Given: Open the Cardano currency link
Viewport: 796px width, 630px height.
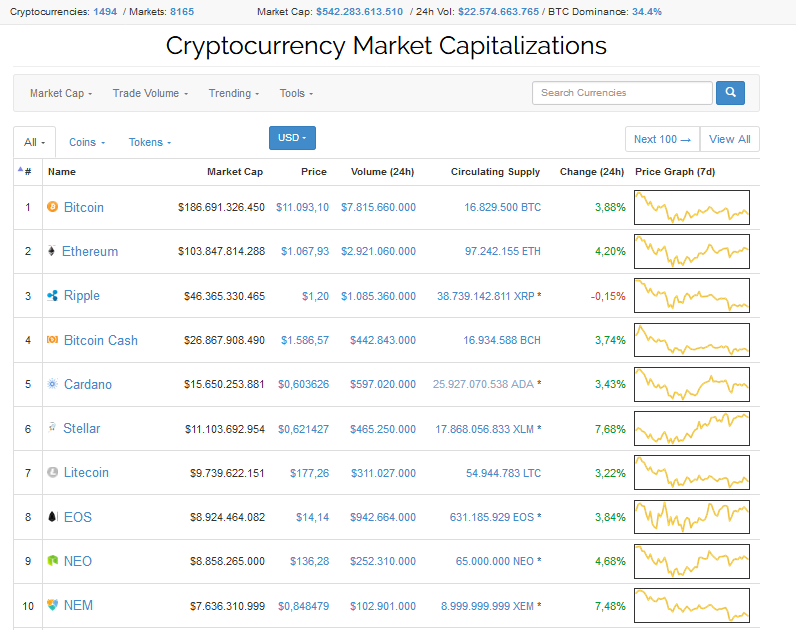Looking at the screenshot, I should [x=88, y=384].
